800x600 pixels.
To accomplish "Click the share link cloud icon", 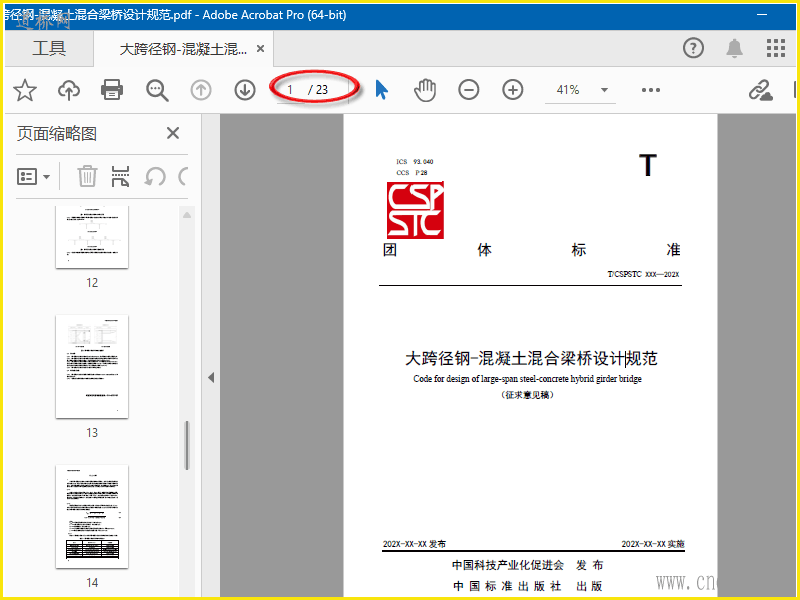I will [x=760, y=90].
